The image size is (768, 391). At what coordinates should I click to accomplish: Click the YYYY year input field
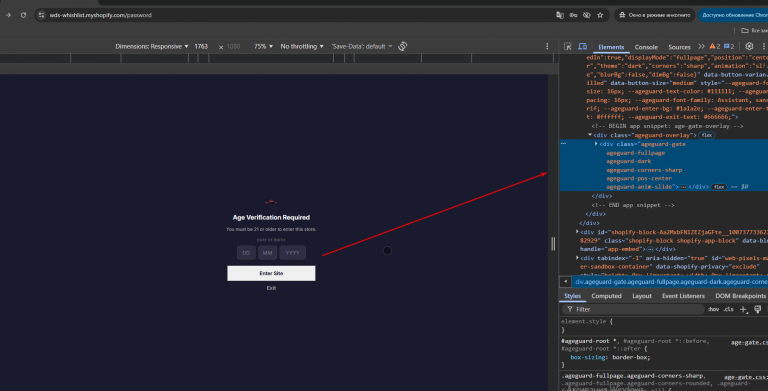pos(292,253)
